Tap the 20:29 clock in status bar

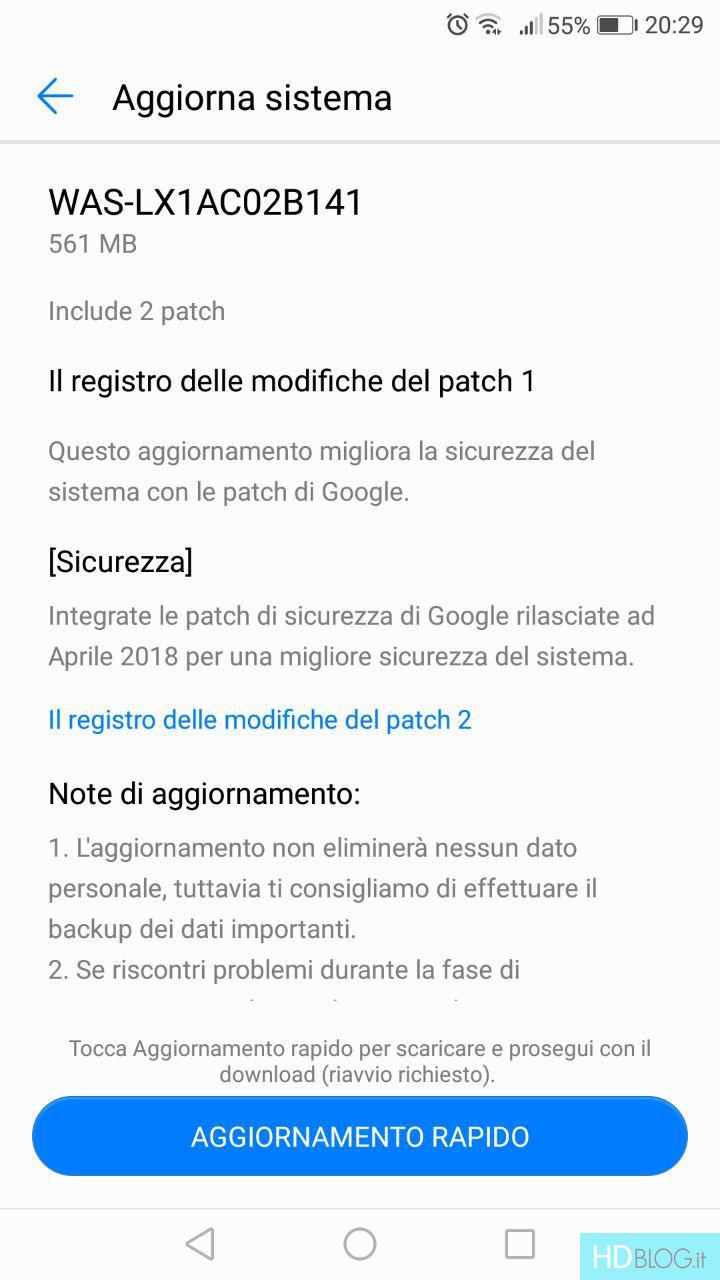674,25
